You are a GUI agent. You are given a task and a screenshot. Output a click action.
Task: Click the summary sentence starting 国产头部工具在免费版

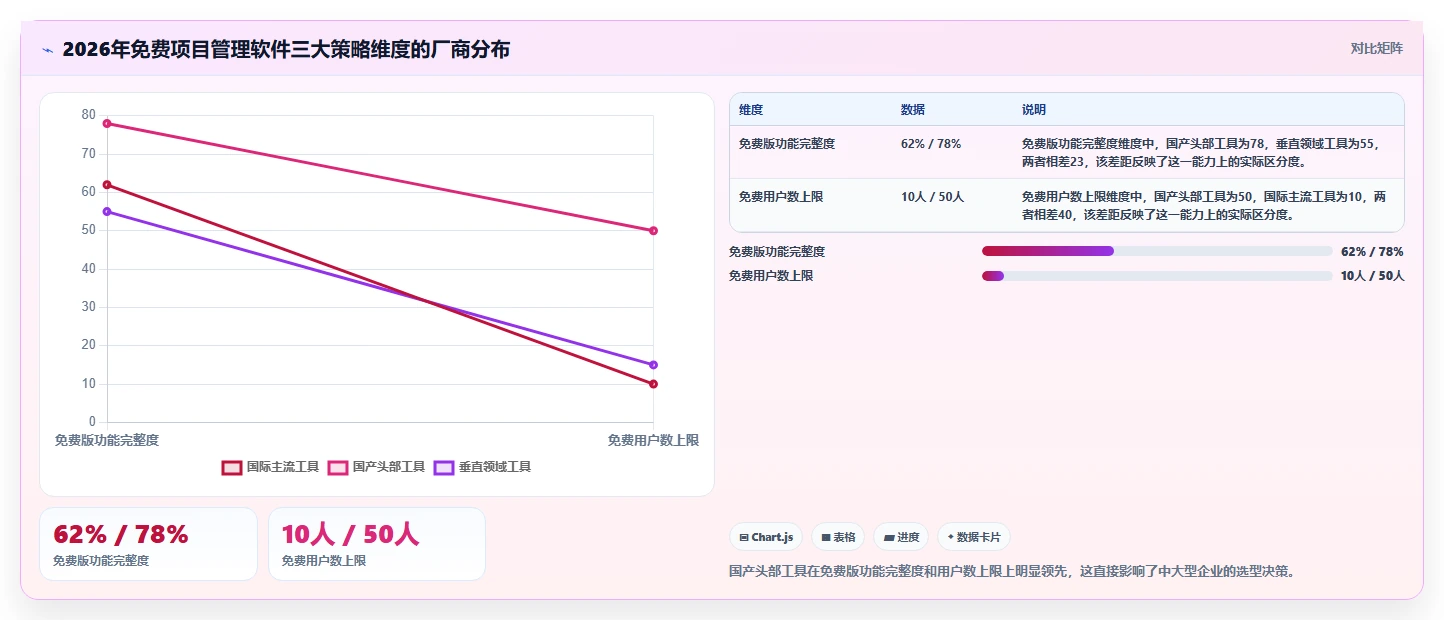coord(1013,572)
